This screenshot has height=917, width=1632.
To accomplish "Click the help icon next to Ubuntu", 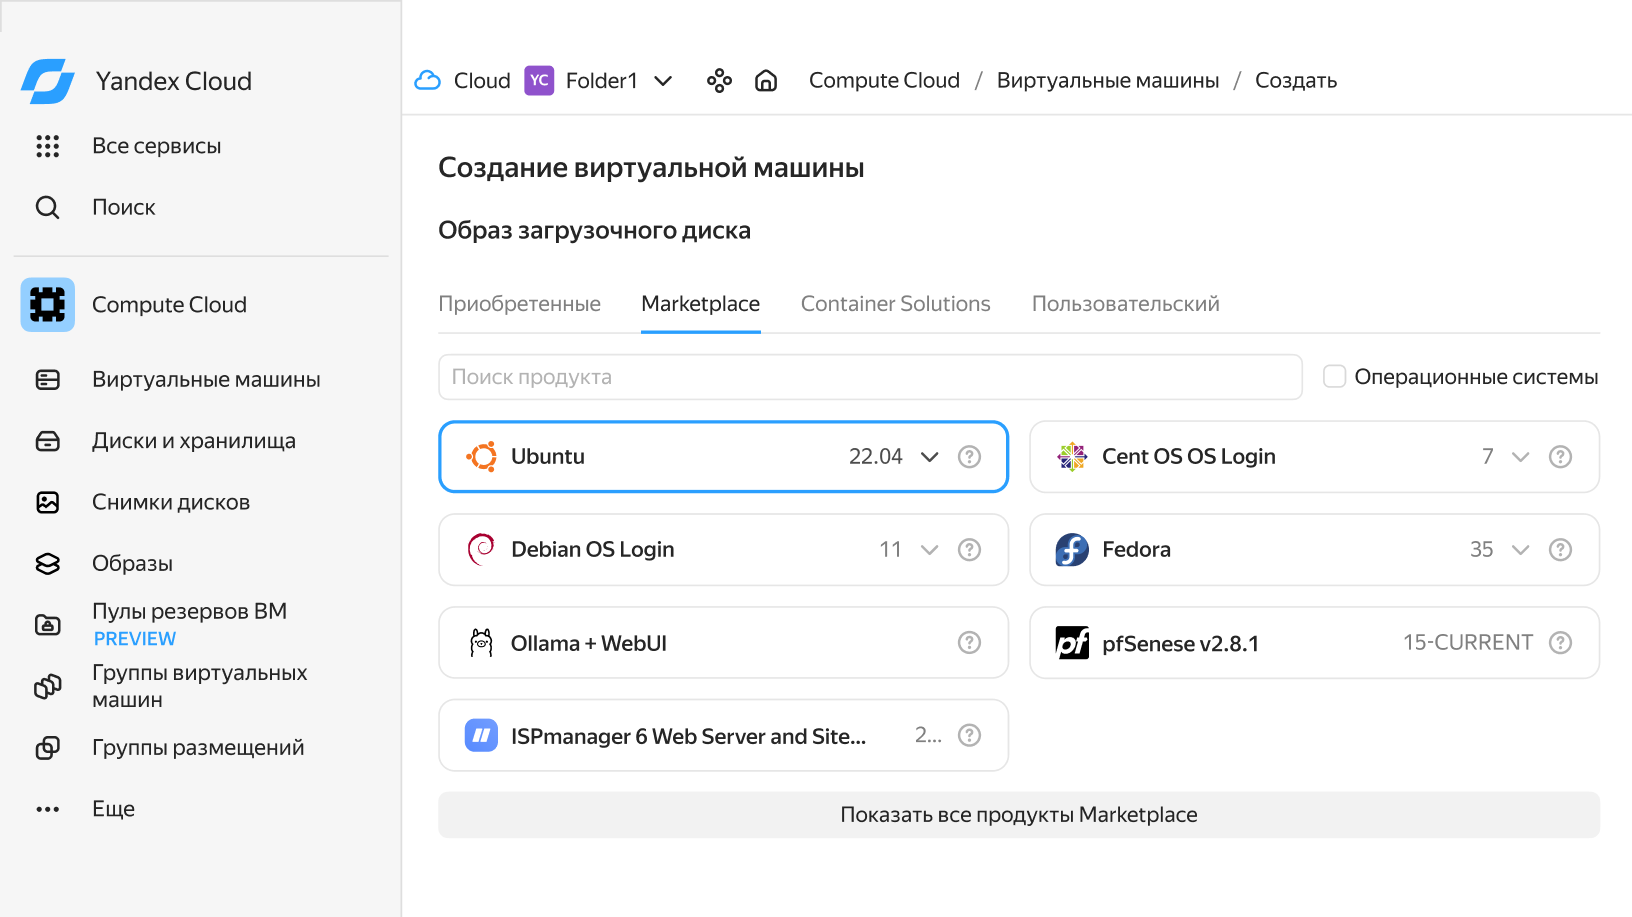I will pos(969,457).
